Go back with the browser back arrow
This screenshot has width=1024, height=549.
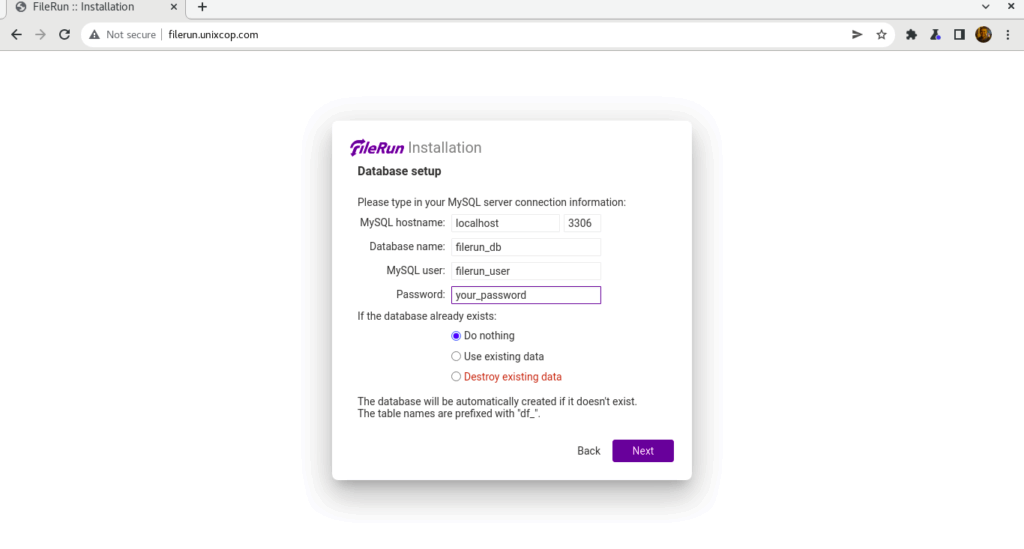(16, 35)
